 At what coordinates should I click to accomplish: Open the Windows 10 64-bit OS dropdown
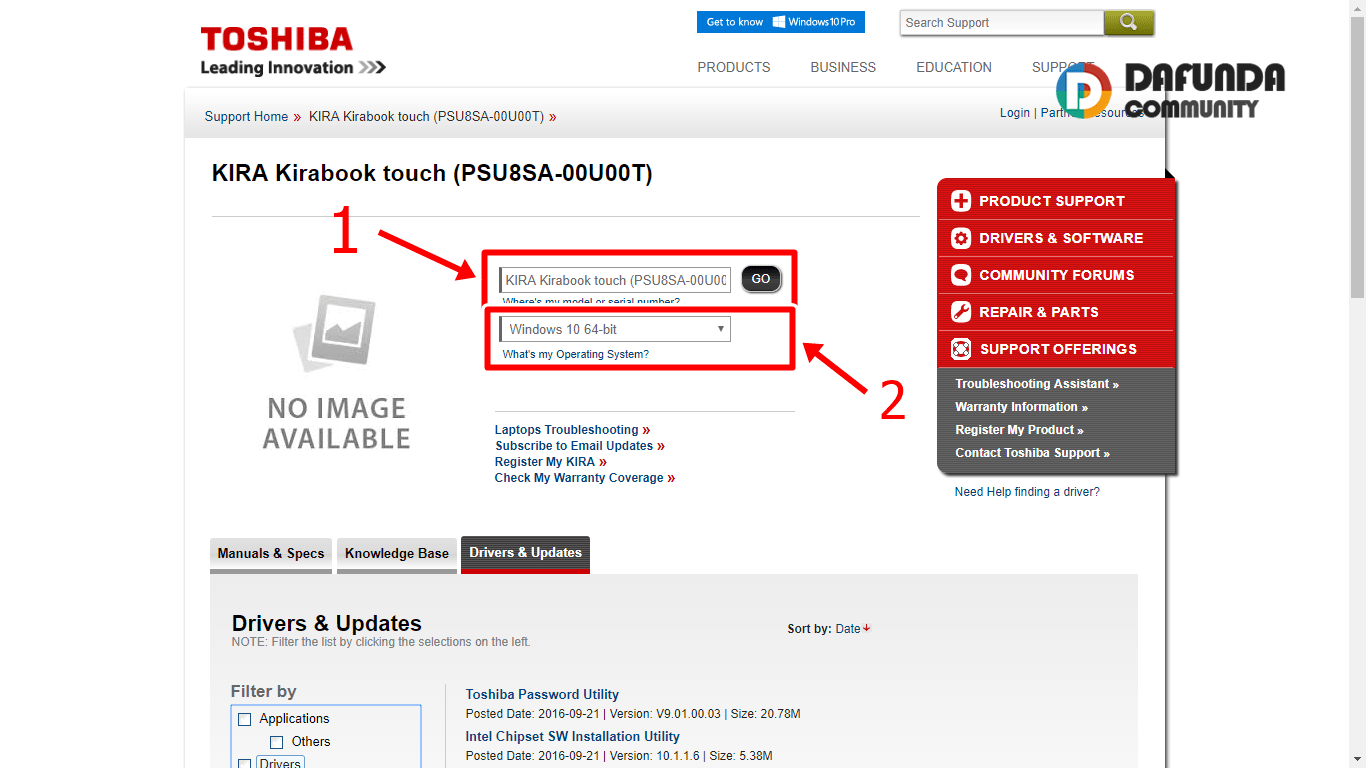point(616,329)
